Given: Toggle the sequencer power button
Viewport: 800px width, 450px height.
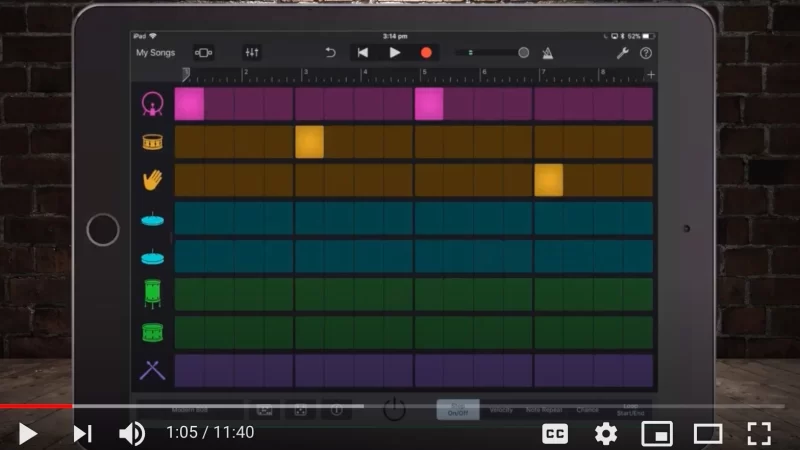Looking at the screenshot, I should 395,409.
